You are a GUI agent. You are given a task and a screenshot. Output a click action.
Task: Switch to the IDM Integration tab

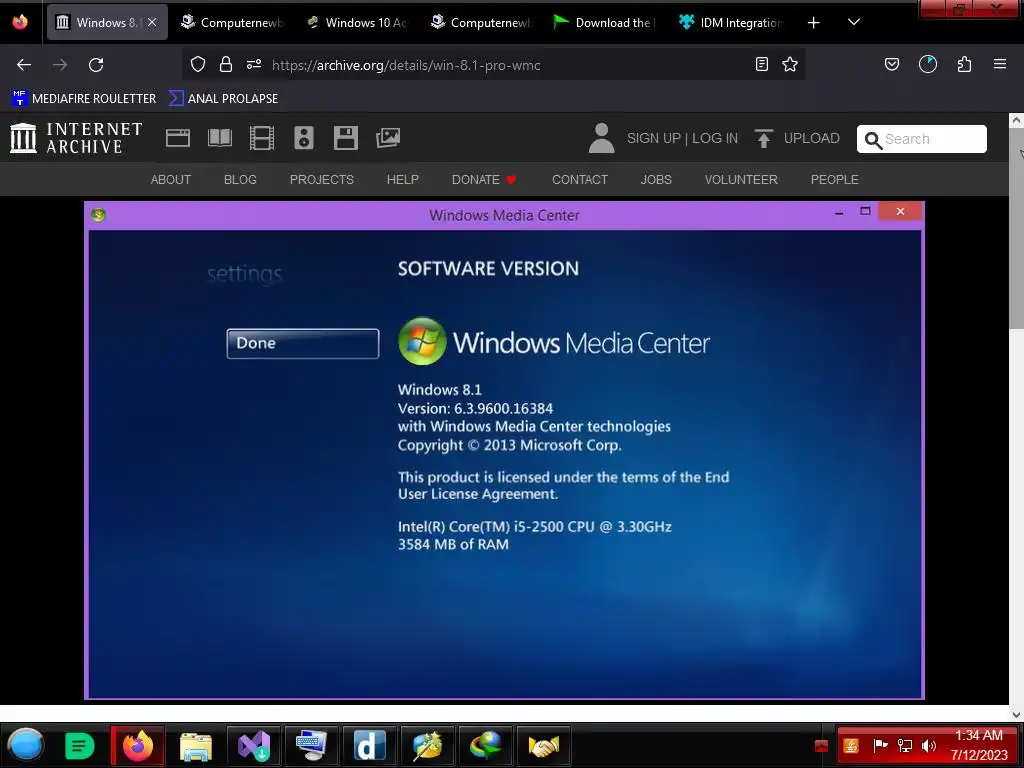730,22
